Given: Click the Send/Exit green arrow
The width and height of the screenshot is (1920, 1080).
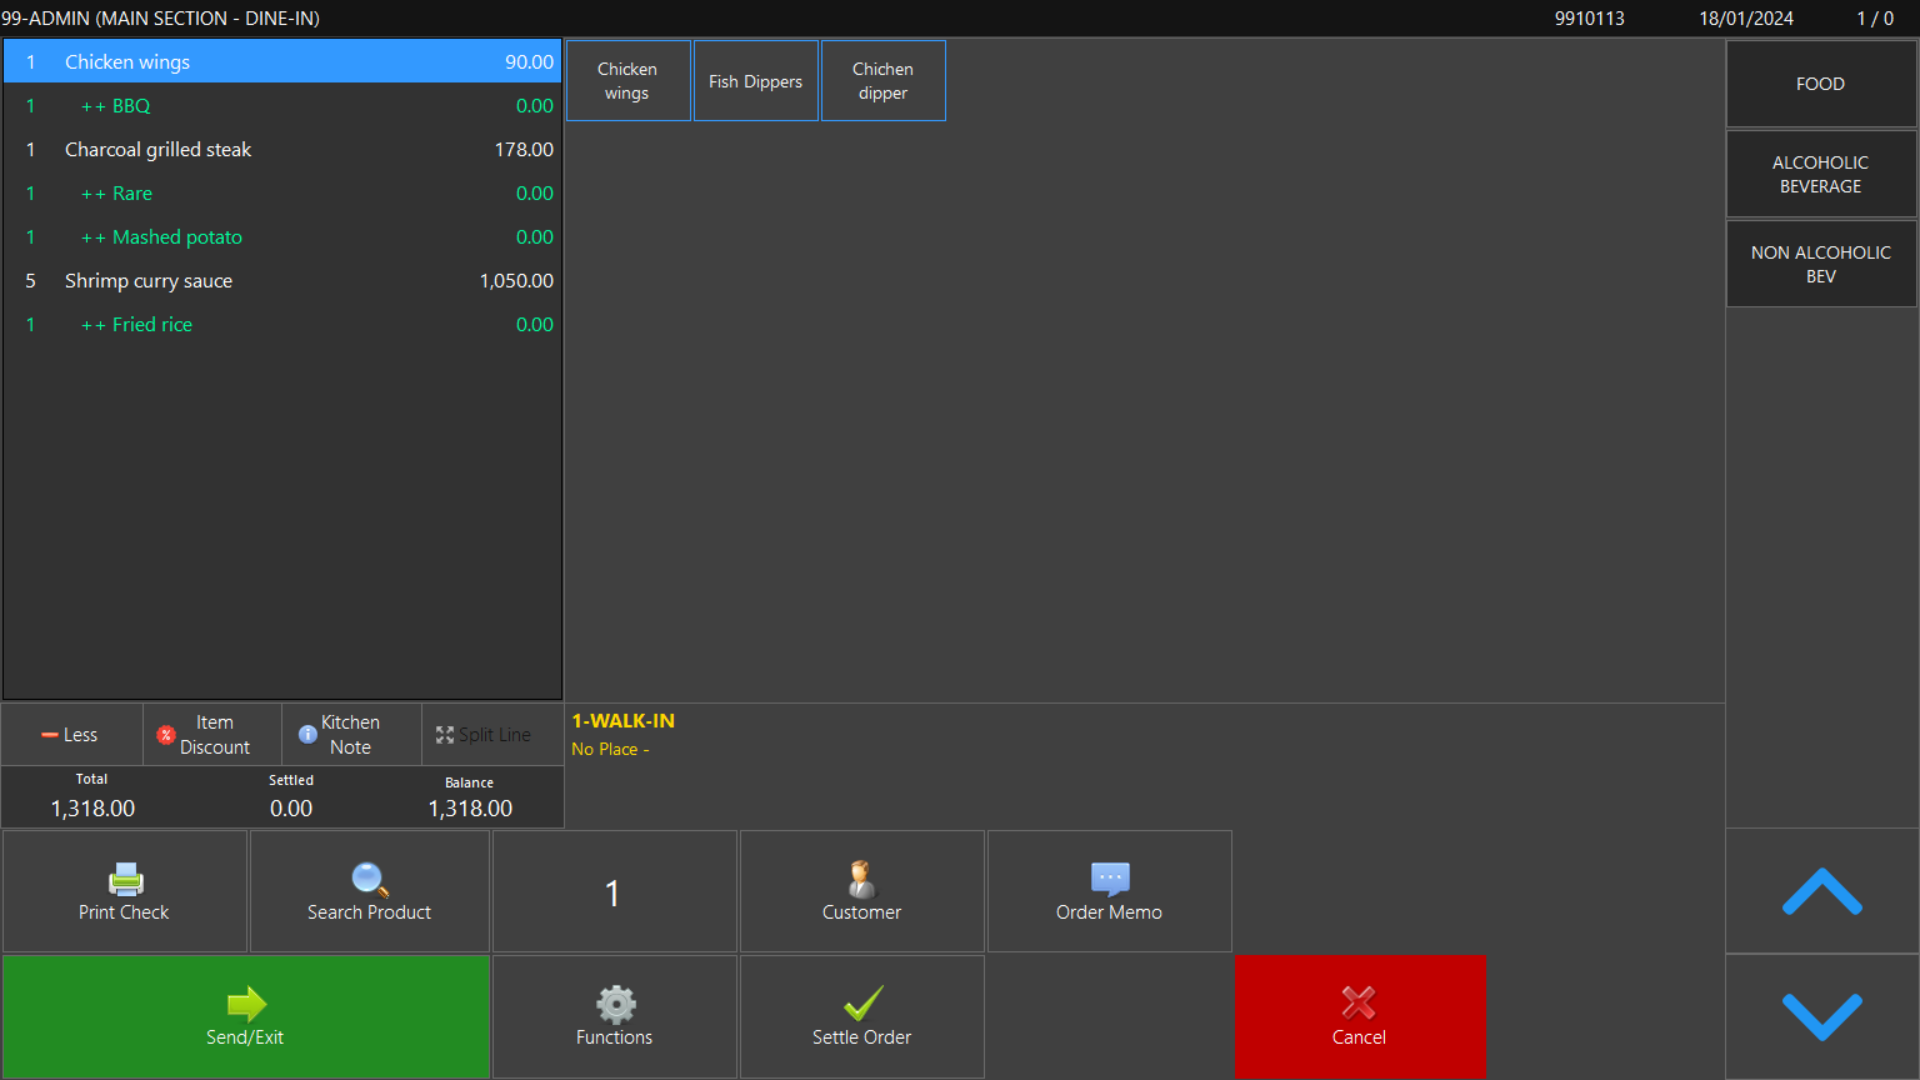Looking at the screenshot, I should point(246,1004).
